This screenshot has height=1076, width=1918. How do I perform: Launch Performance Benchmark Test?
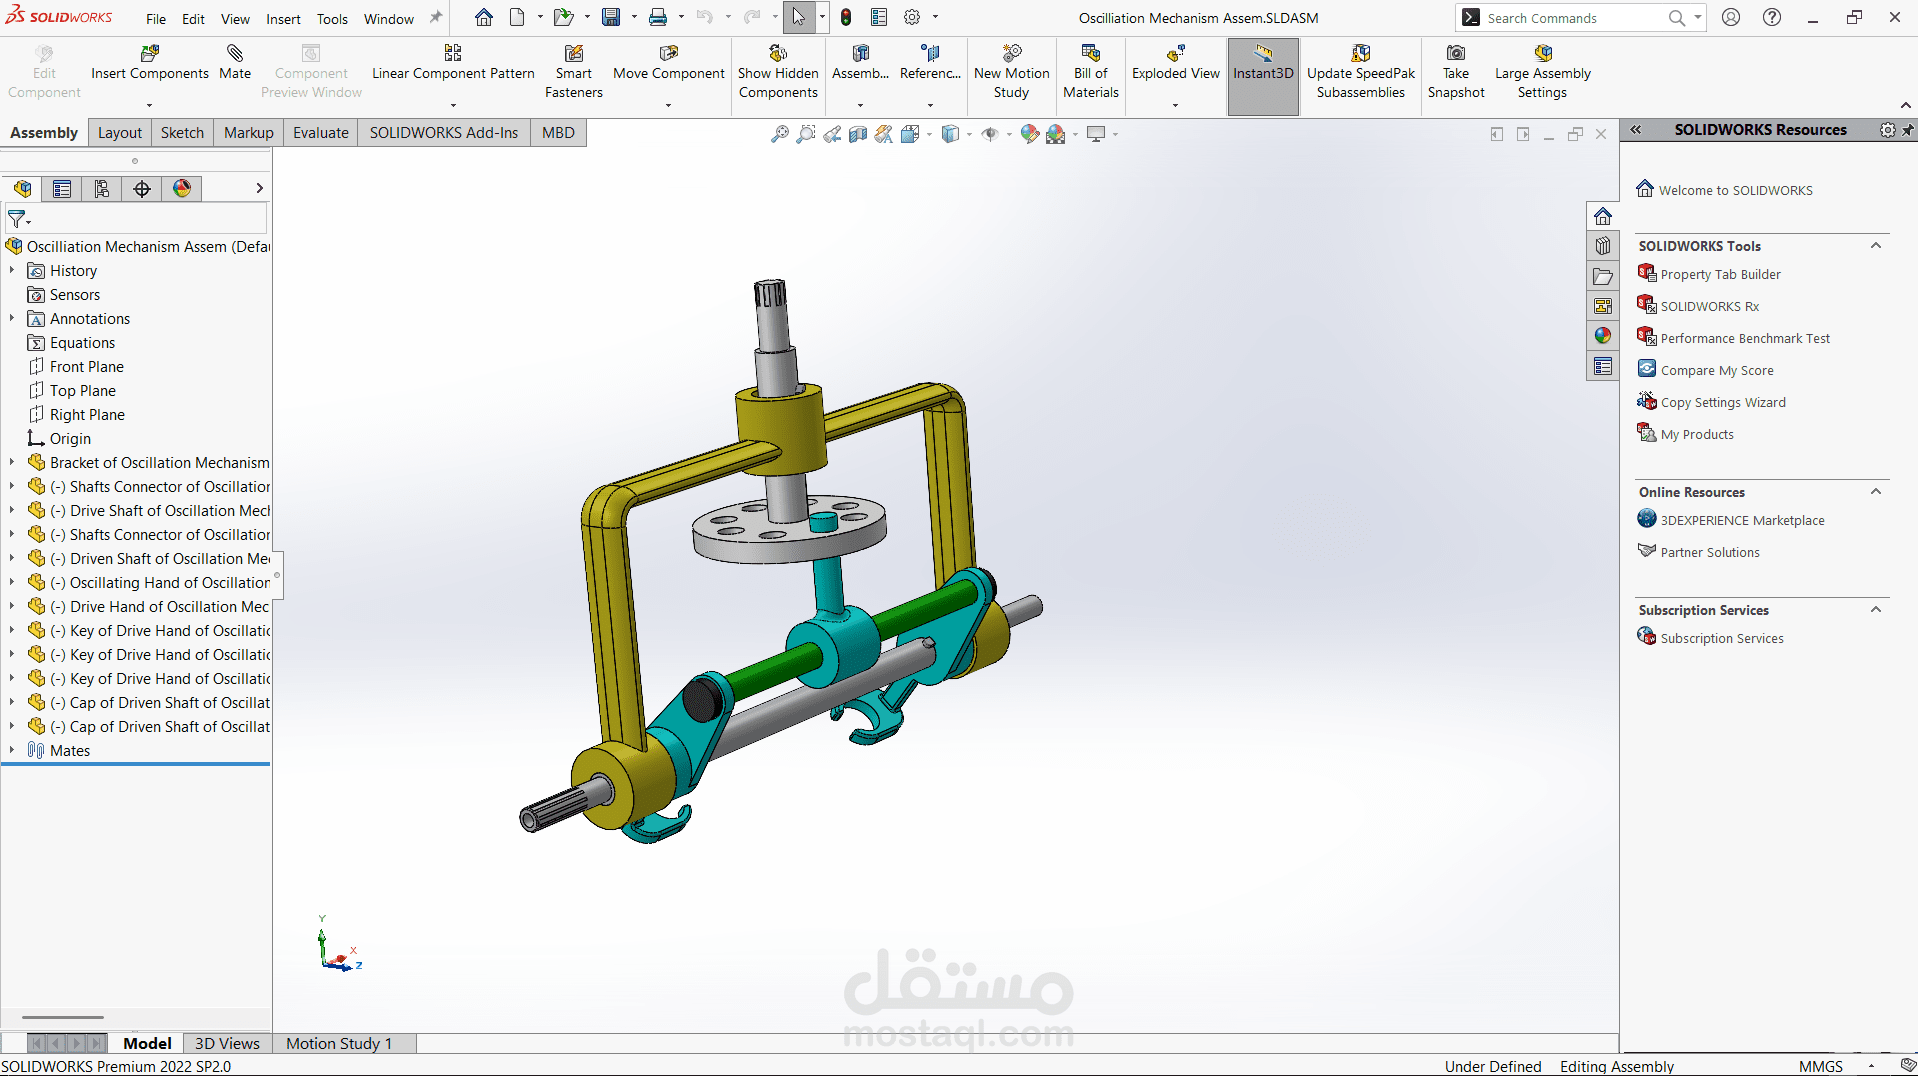point(1745,338)
